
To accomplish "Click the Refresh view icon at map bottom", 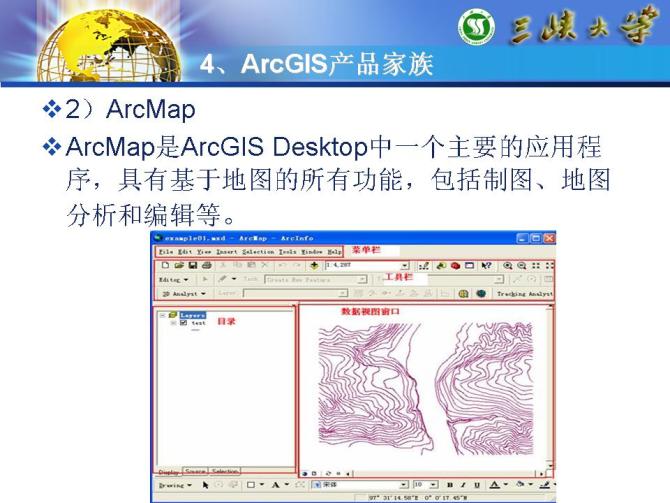I will coord(328,474).
